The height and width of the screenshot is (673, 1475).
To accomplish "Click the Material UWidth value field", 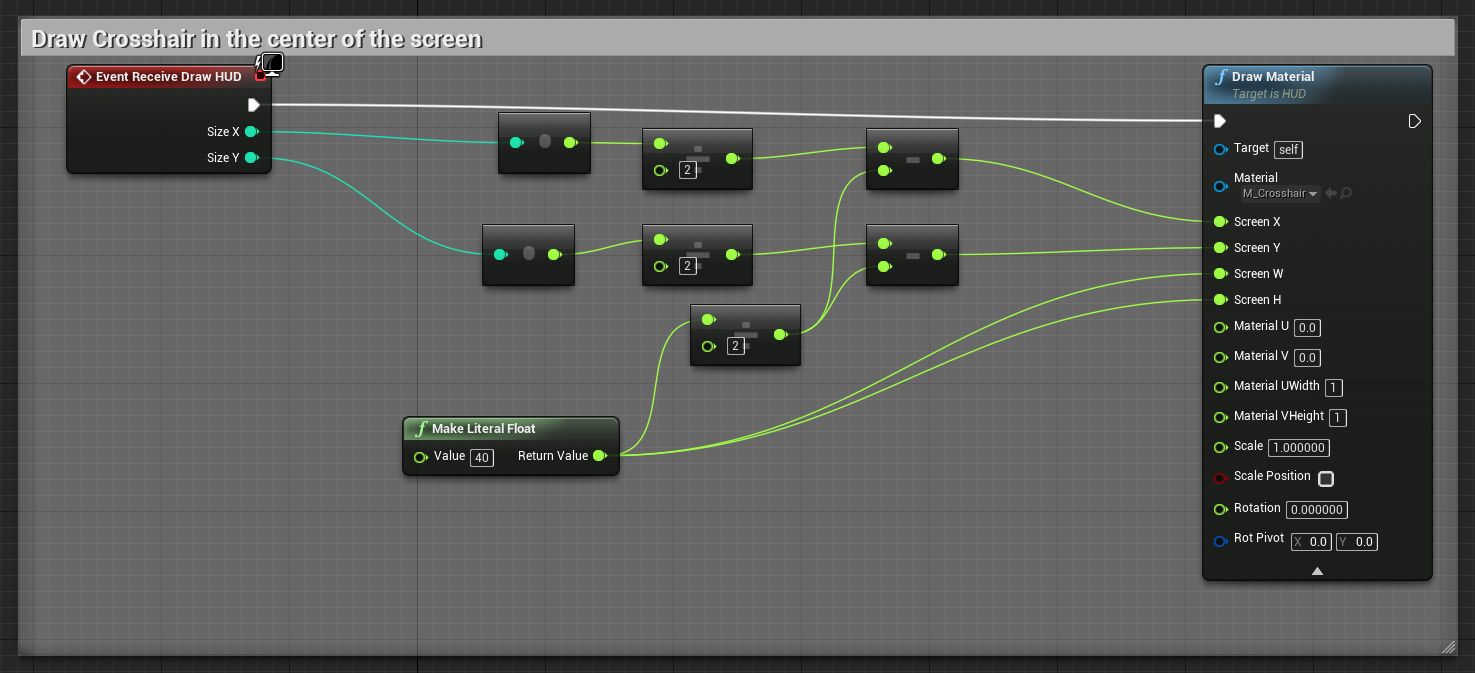I will (1333, 388).
